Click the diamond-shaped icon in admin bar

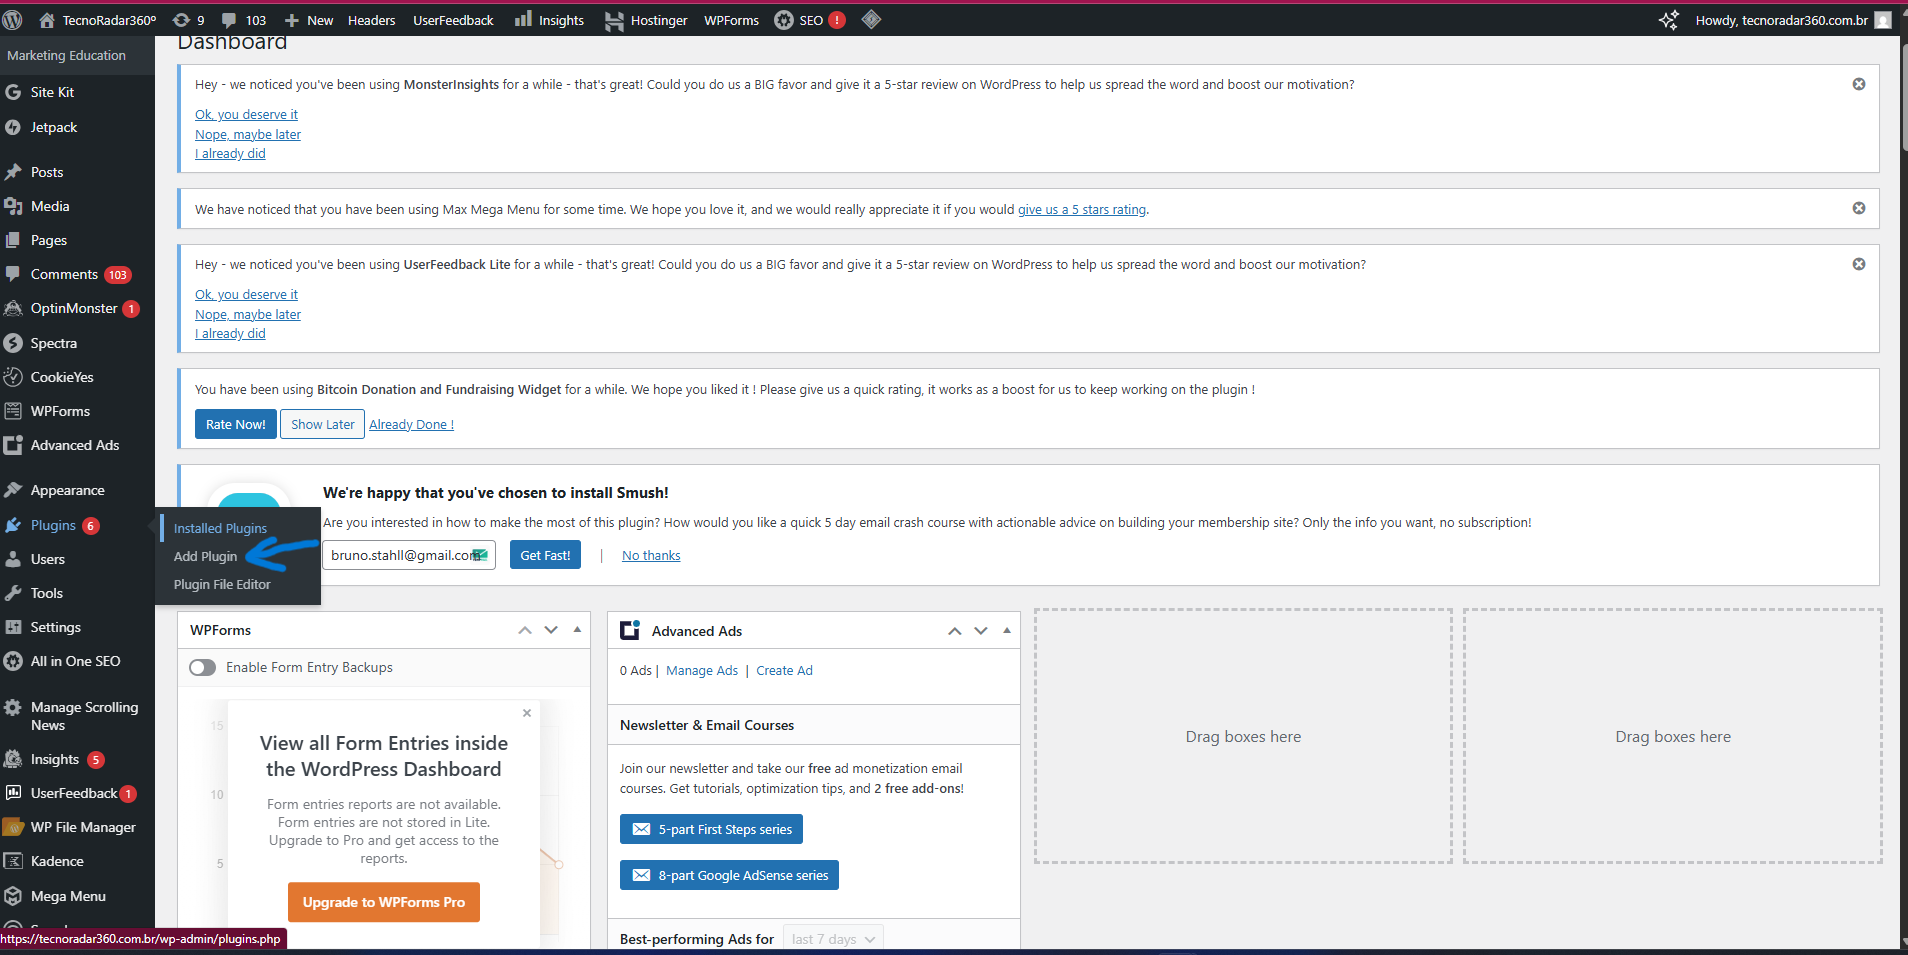point(871,20)
